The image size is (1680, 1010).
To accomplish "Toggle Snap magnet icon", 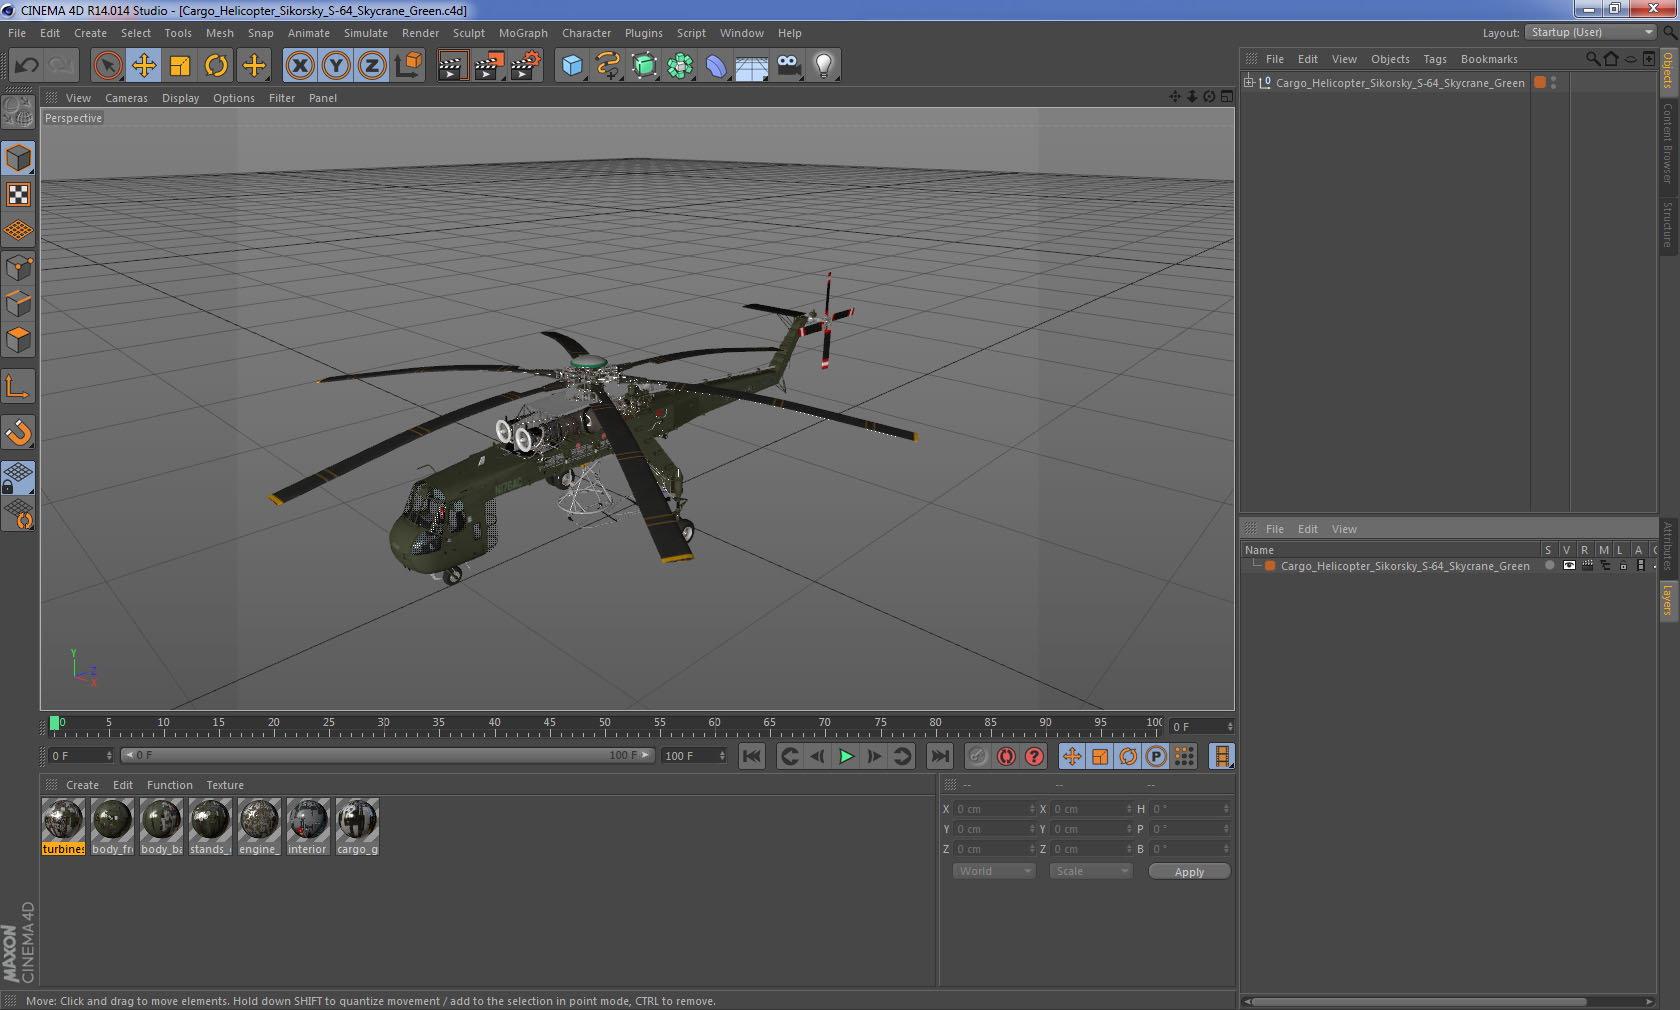I will pos(19,433).
